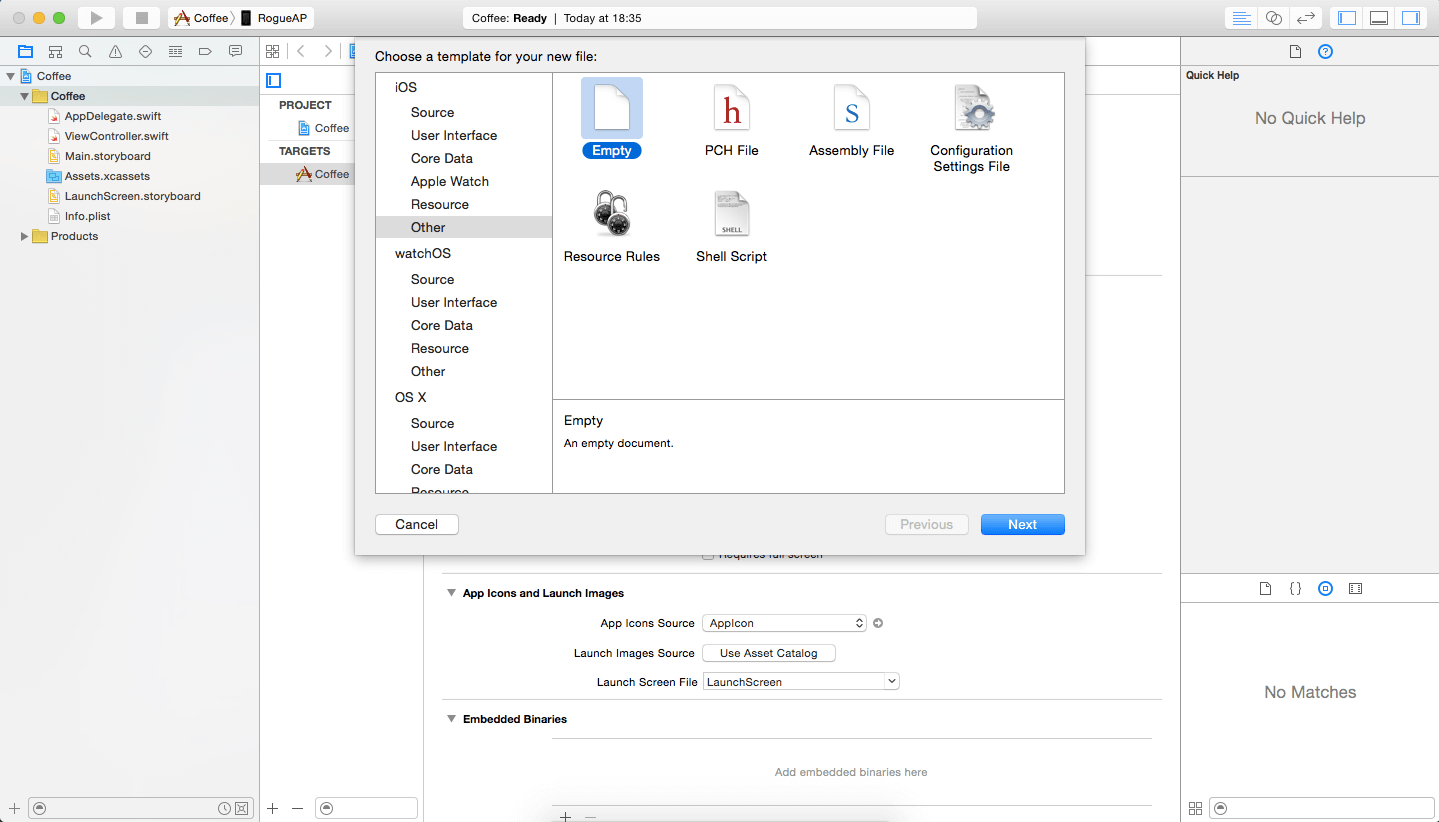Open AppDelegate.swift in navigator
Image resolution: width=1439 pixels, height=822 pixels.
(x=113, y=116)
